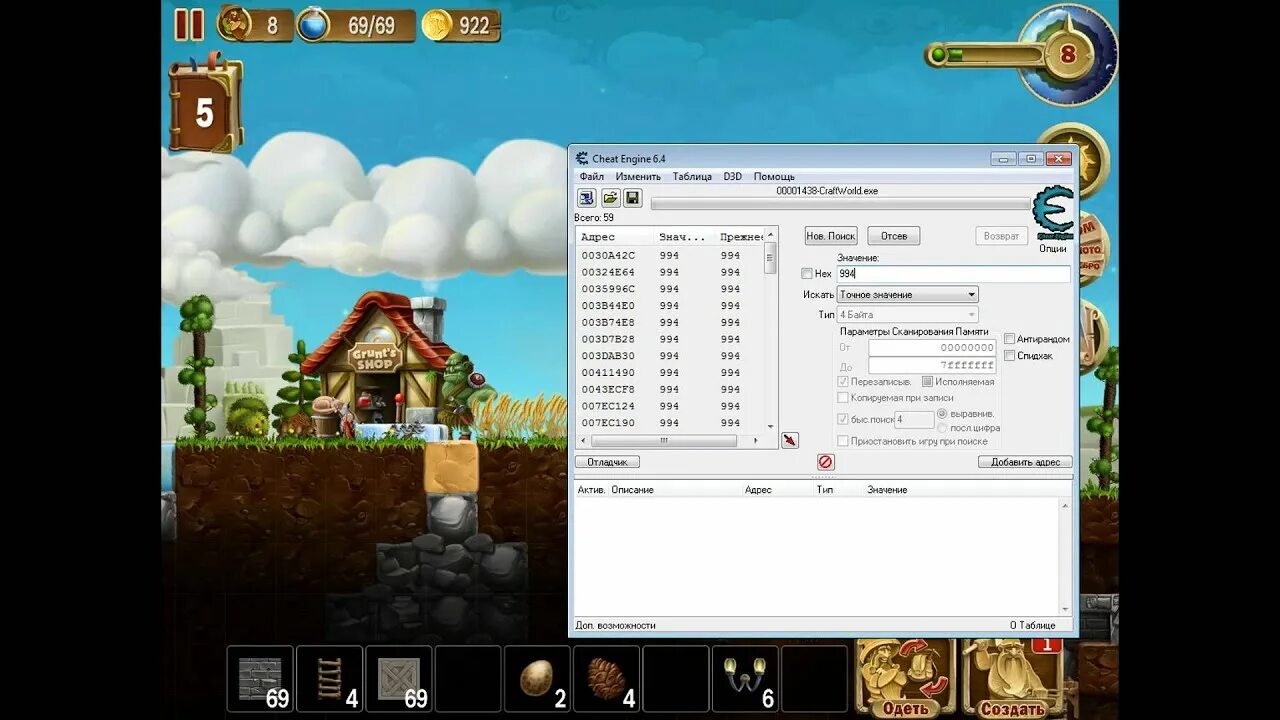Select the pine cone inventory slot
Image resolution: width=1280 pixels, height=720 pixels.
(607, 679)
